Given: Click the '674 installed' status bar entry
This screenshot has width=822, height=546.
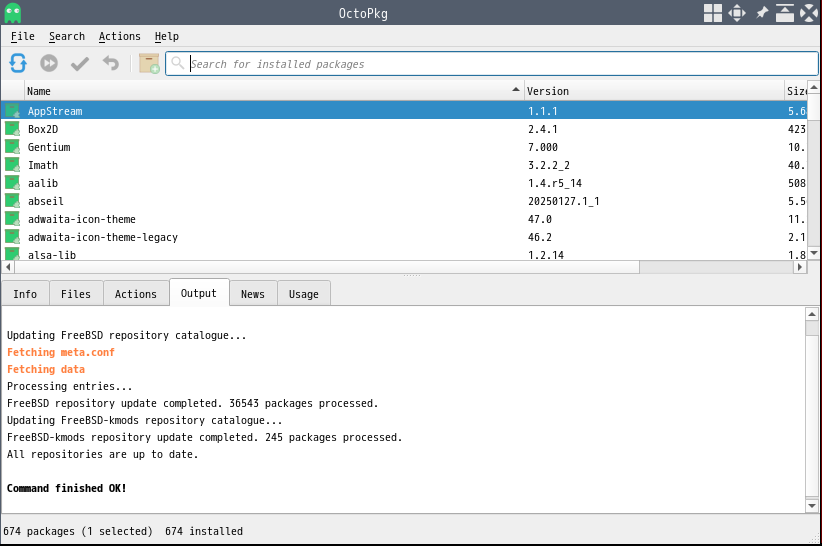Looking at the screenshot, I should 204,531.
